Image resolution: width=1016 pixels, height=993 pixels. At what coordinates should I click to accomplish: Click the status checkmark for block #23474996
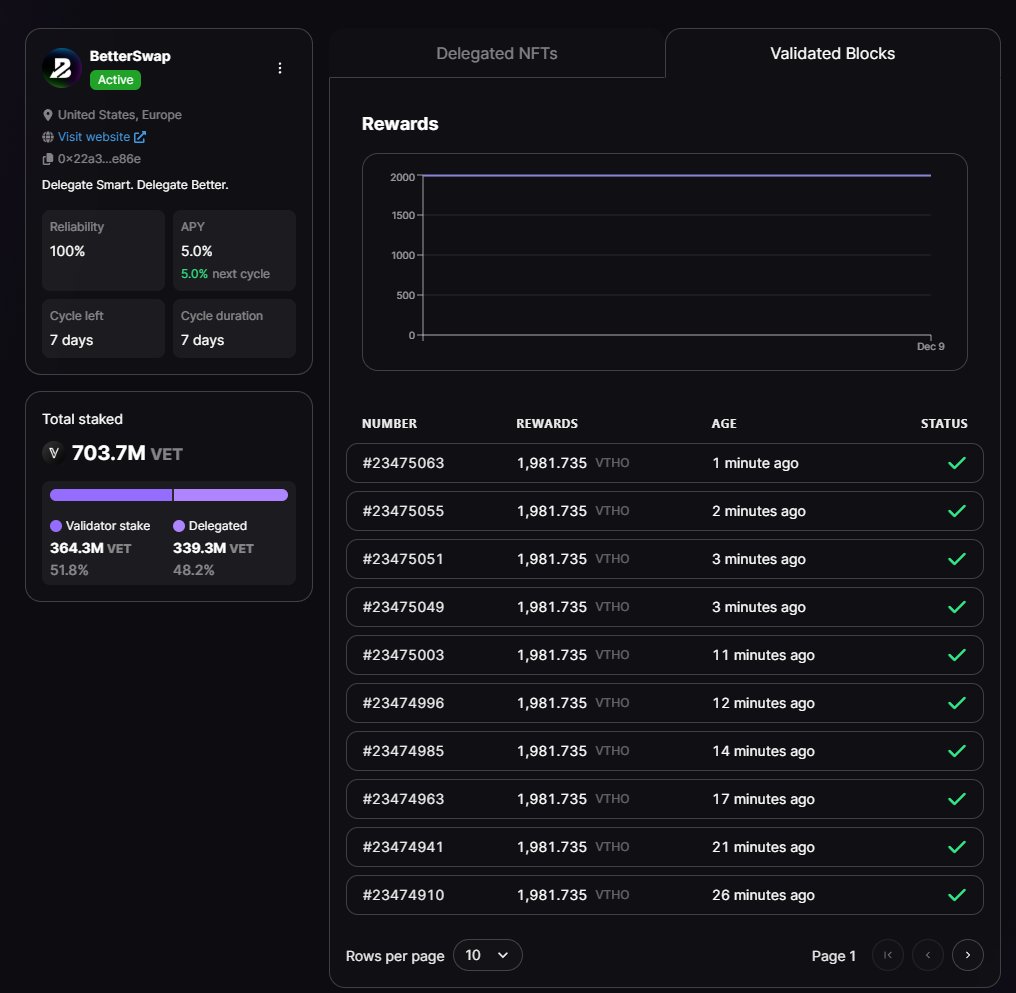(x=956, y=703)
